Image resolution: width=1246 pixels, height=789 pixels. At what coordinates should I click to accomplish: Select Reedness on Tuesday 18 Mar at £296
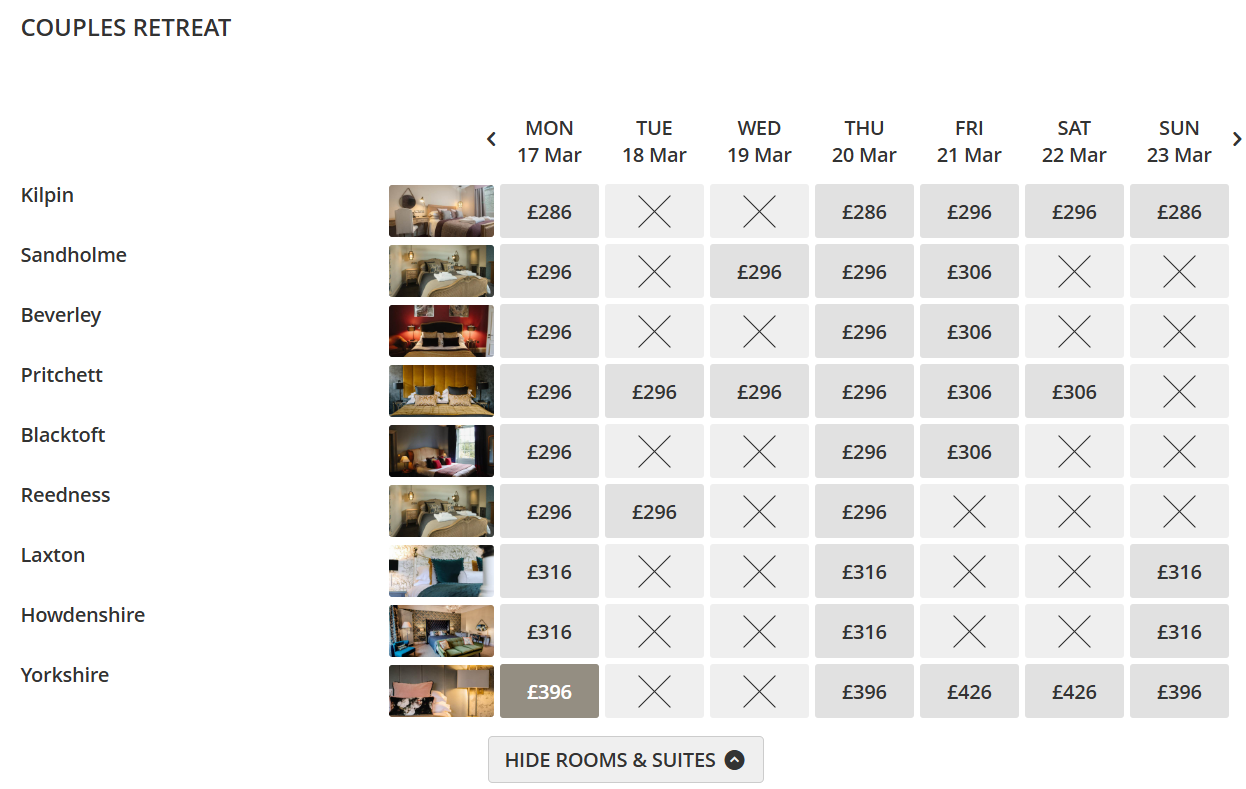[654, 511]
